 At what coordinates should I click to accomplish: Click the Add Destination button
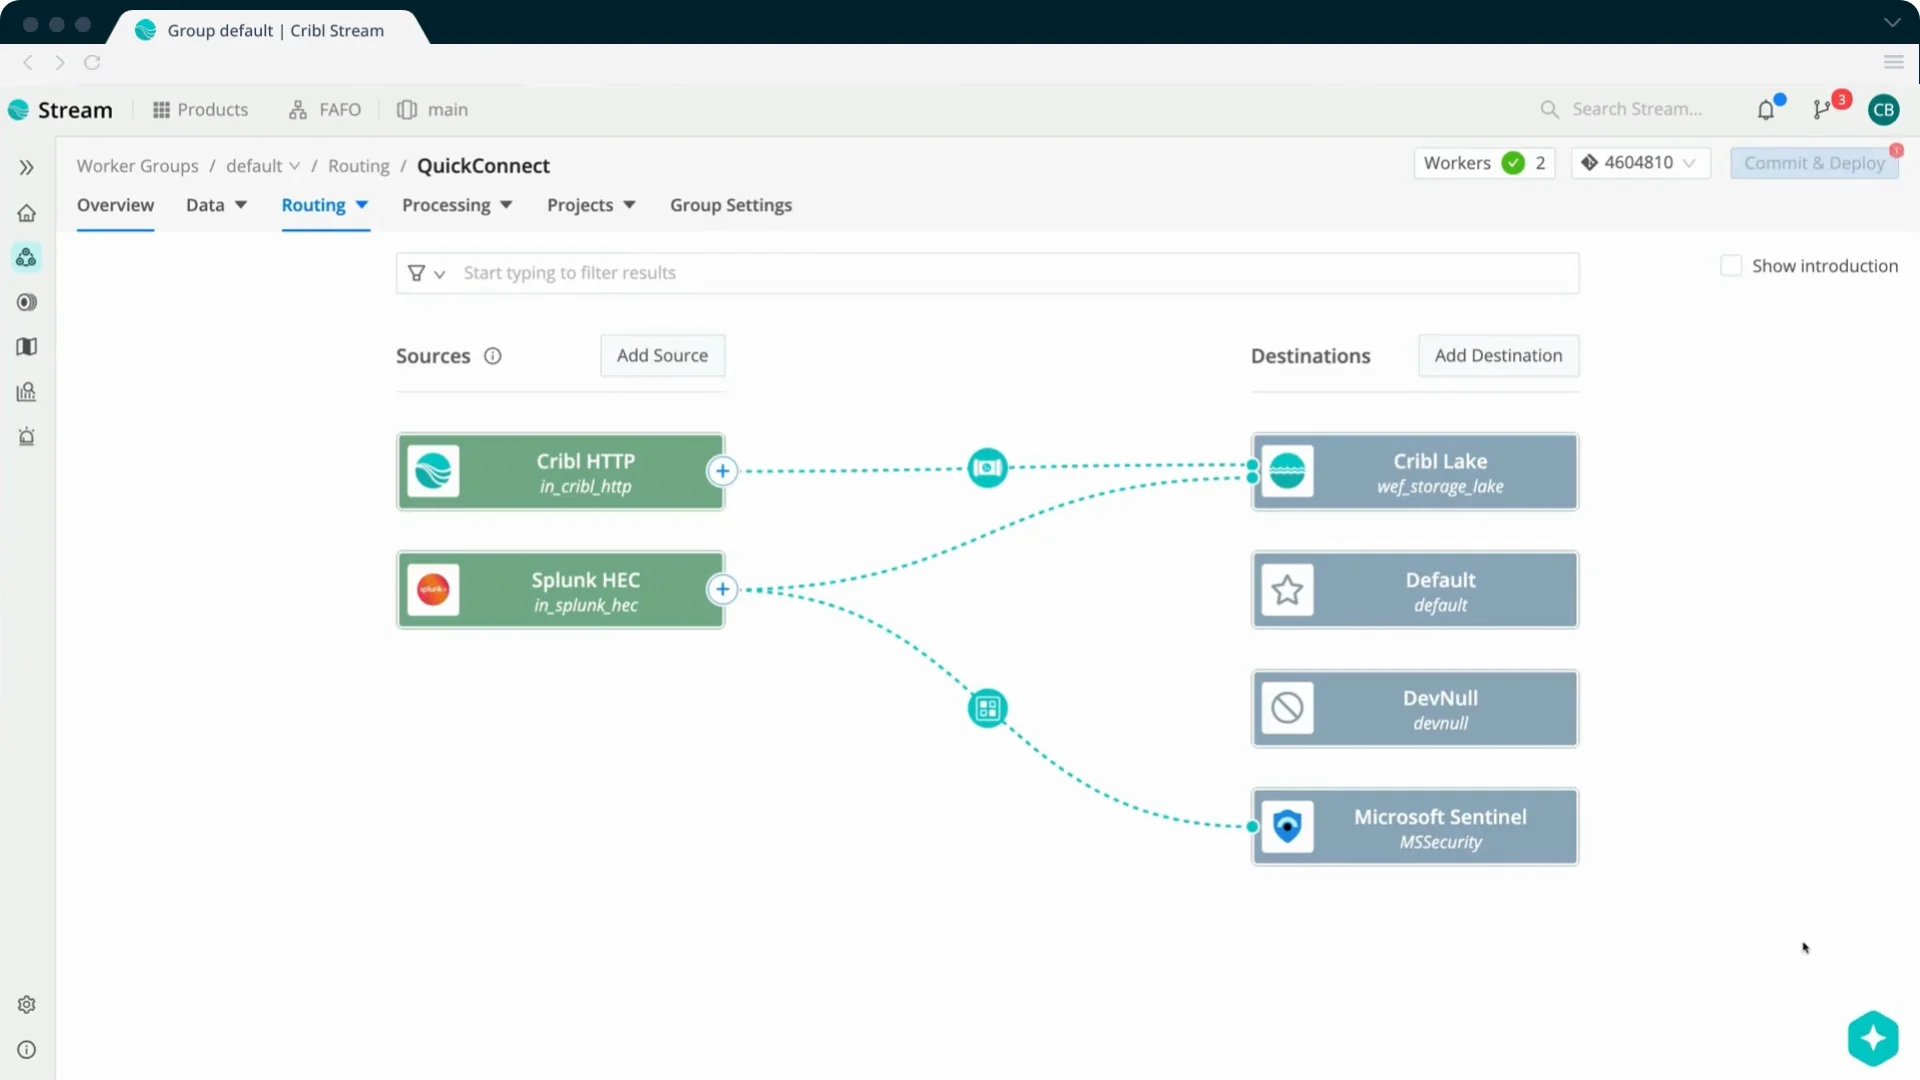[1498, 355]
